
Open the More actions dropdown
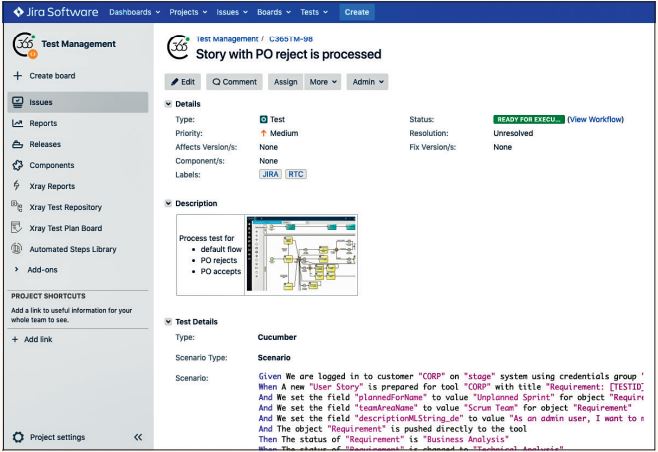pyautogui.click(x=322, y=82)
